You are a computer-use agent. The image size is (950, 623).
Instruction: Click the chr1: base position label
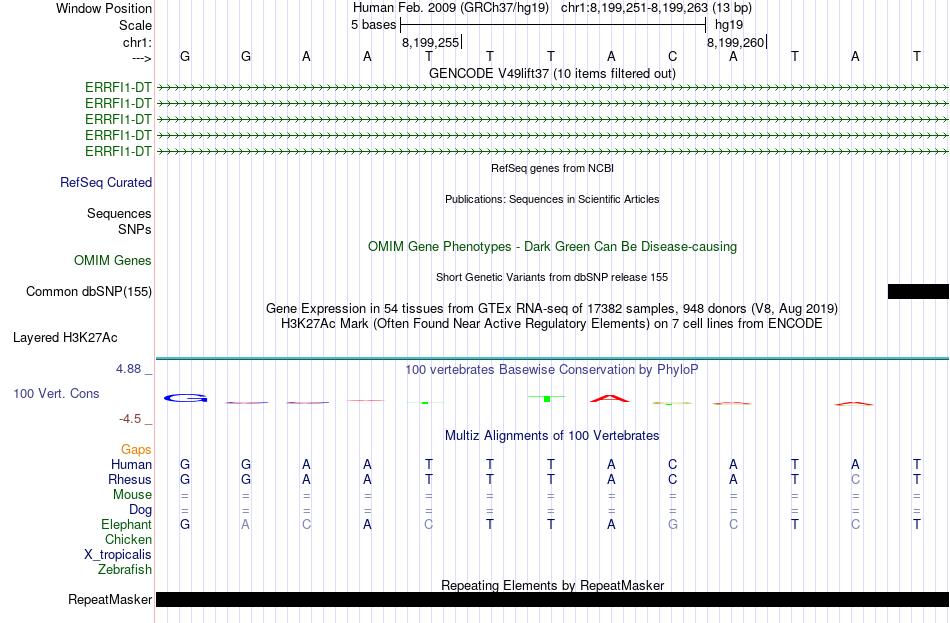[x=138, y=42]
